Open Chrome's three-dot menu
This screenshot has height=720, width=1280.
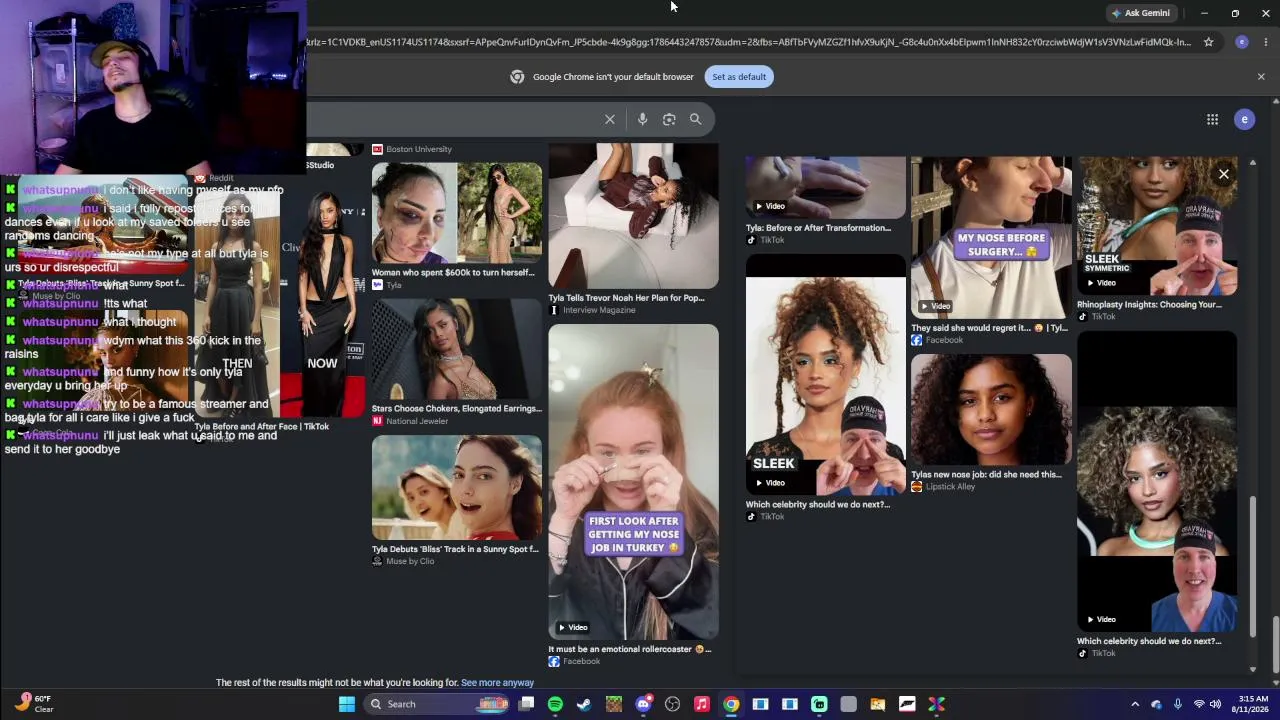(1266, 42)
